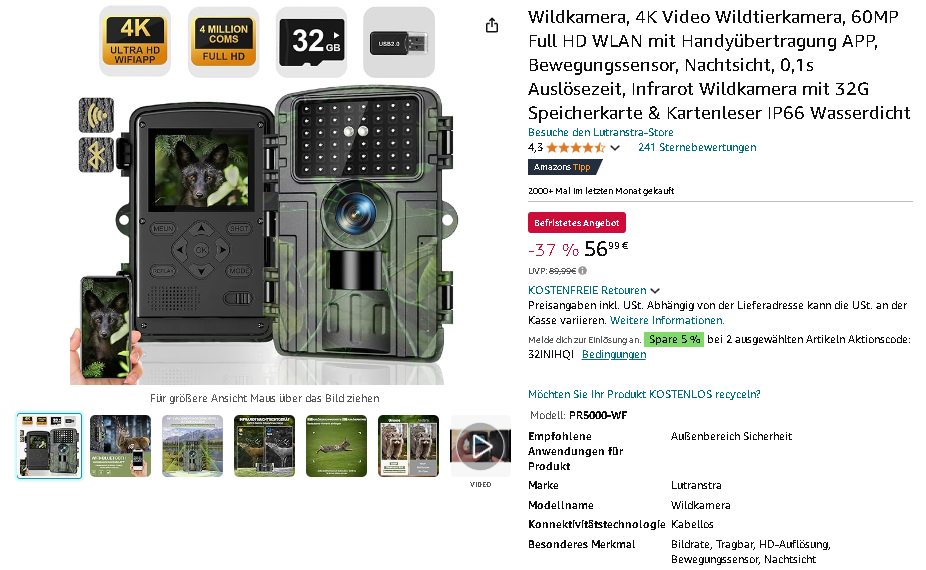
Task: Click the star rating icons
Action: 575,148
